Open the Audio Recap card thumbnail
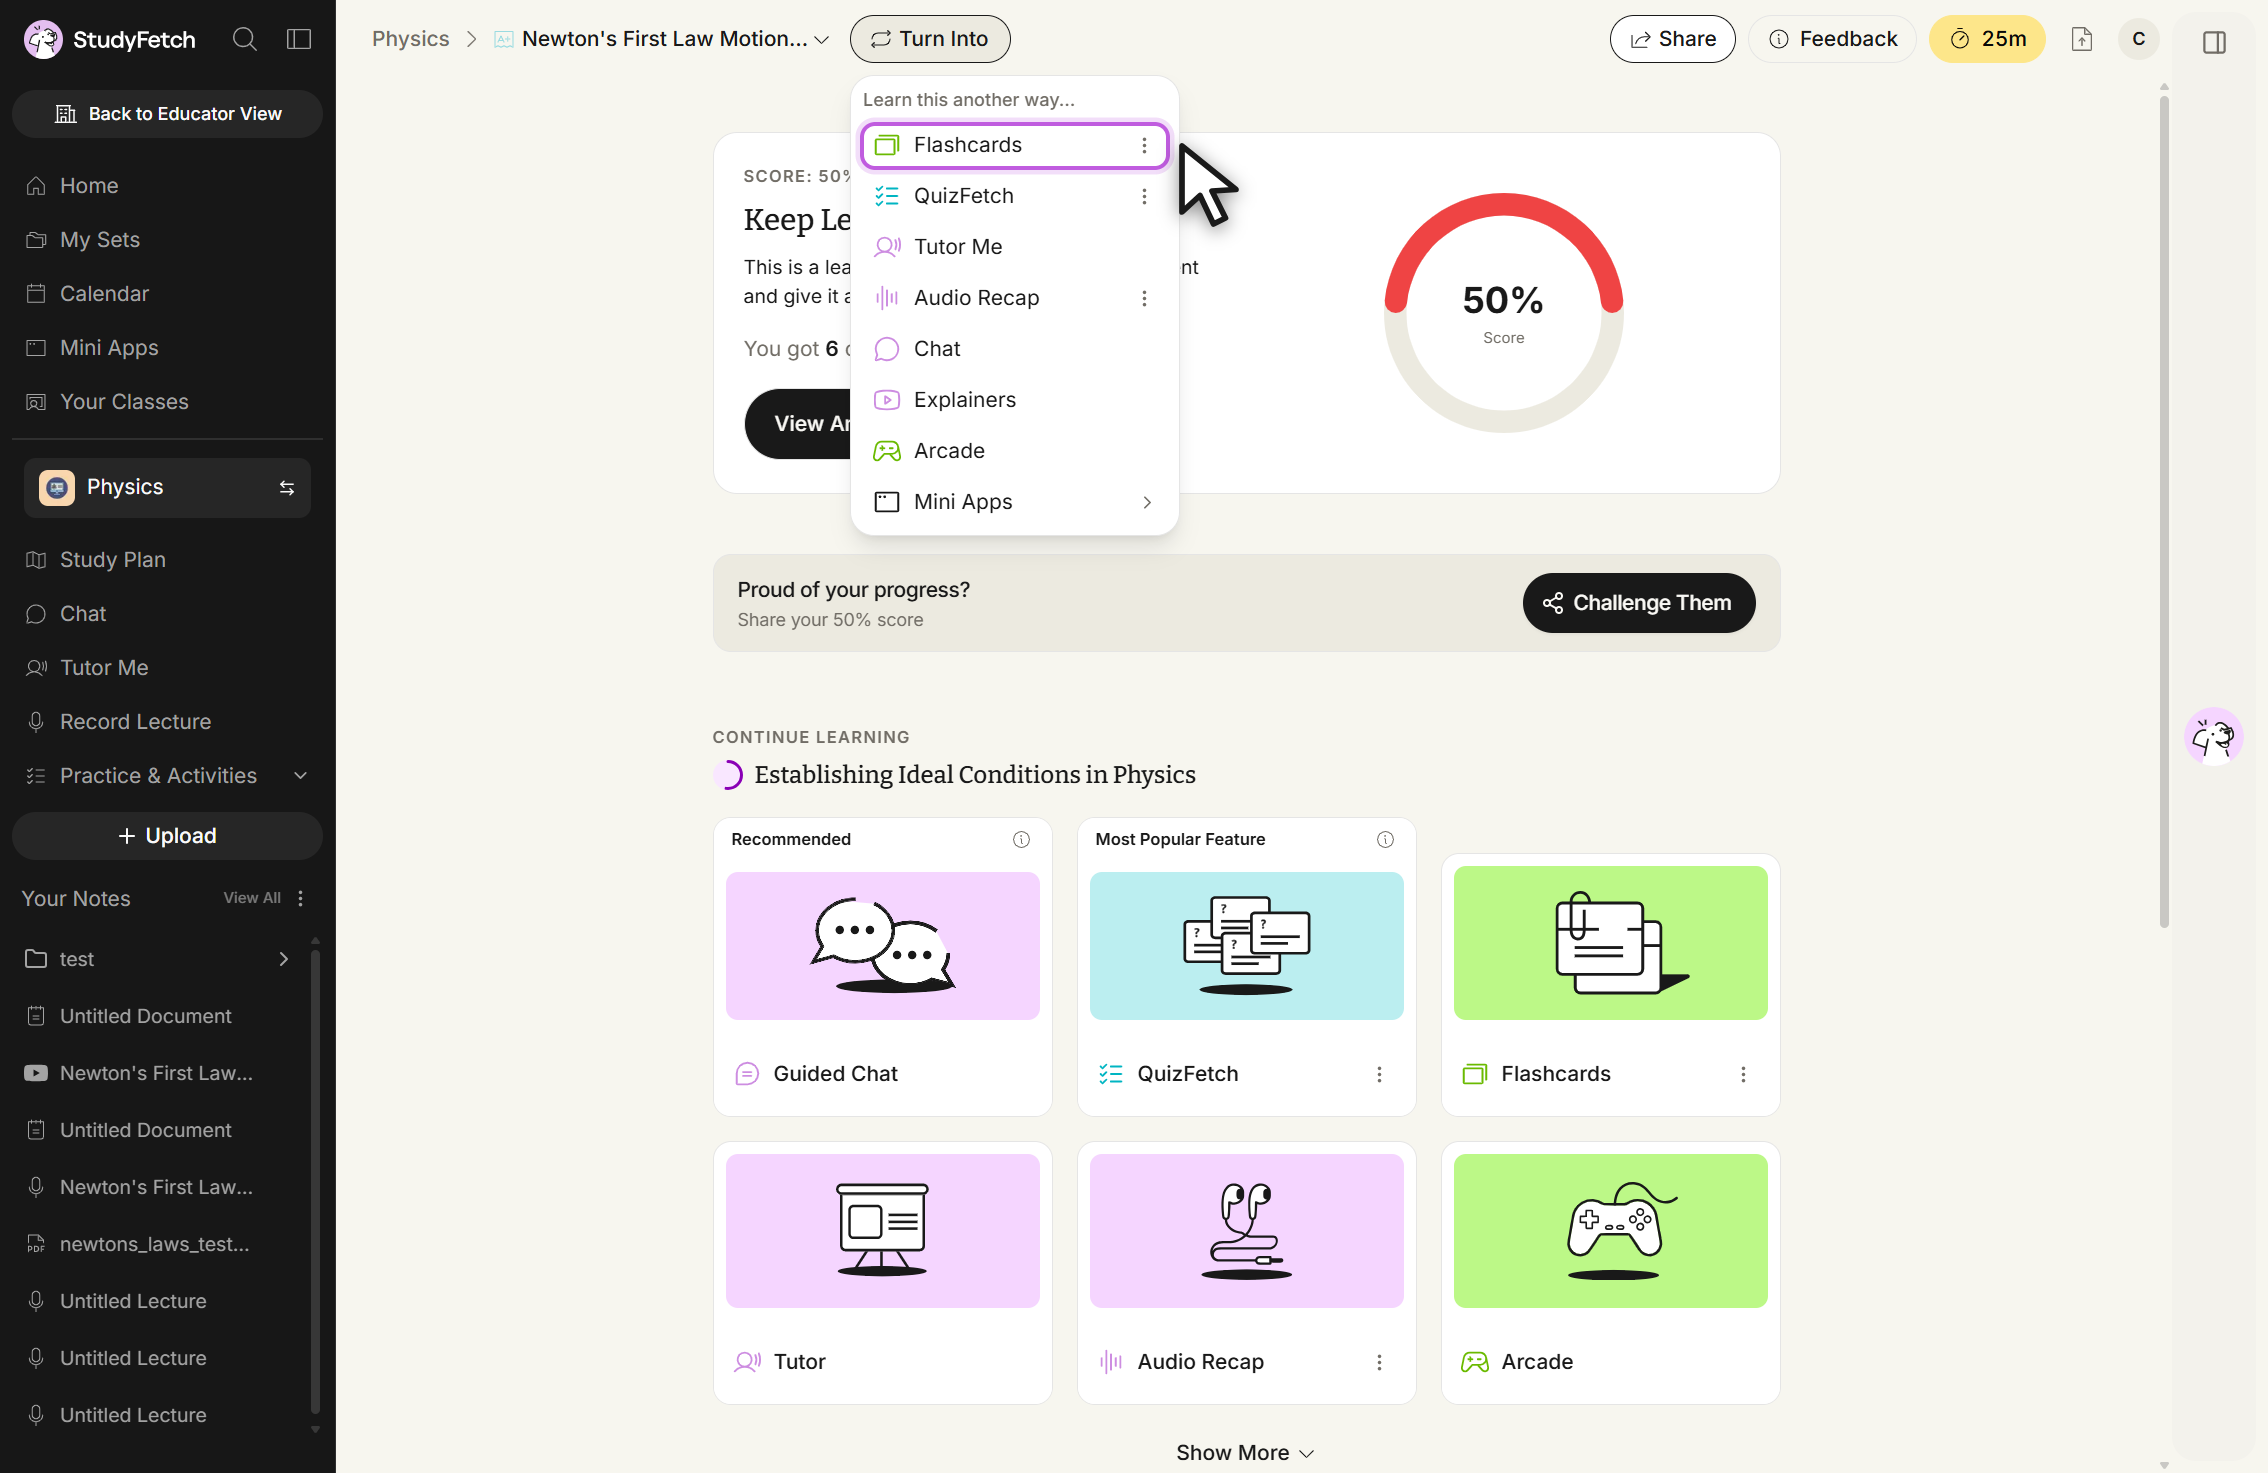 click(x=1247, y=1231)
